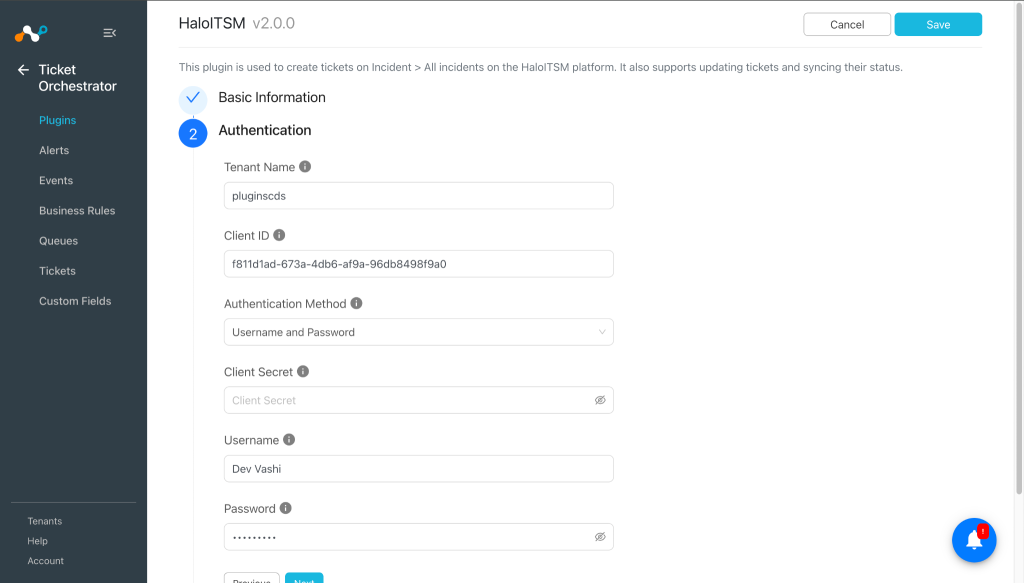Collapse the sidebar with the menu icon

click(x=110, y=33)
